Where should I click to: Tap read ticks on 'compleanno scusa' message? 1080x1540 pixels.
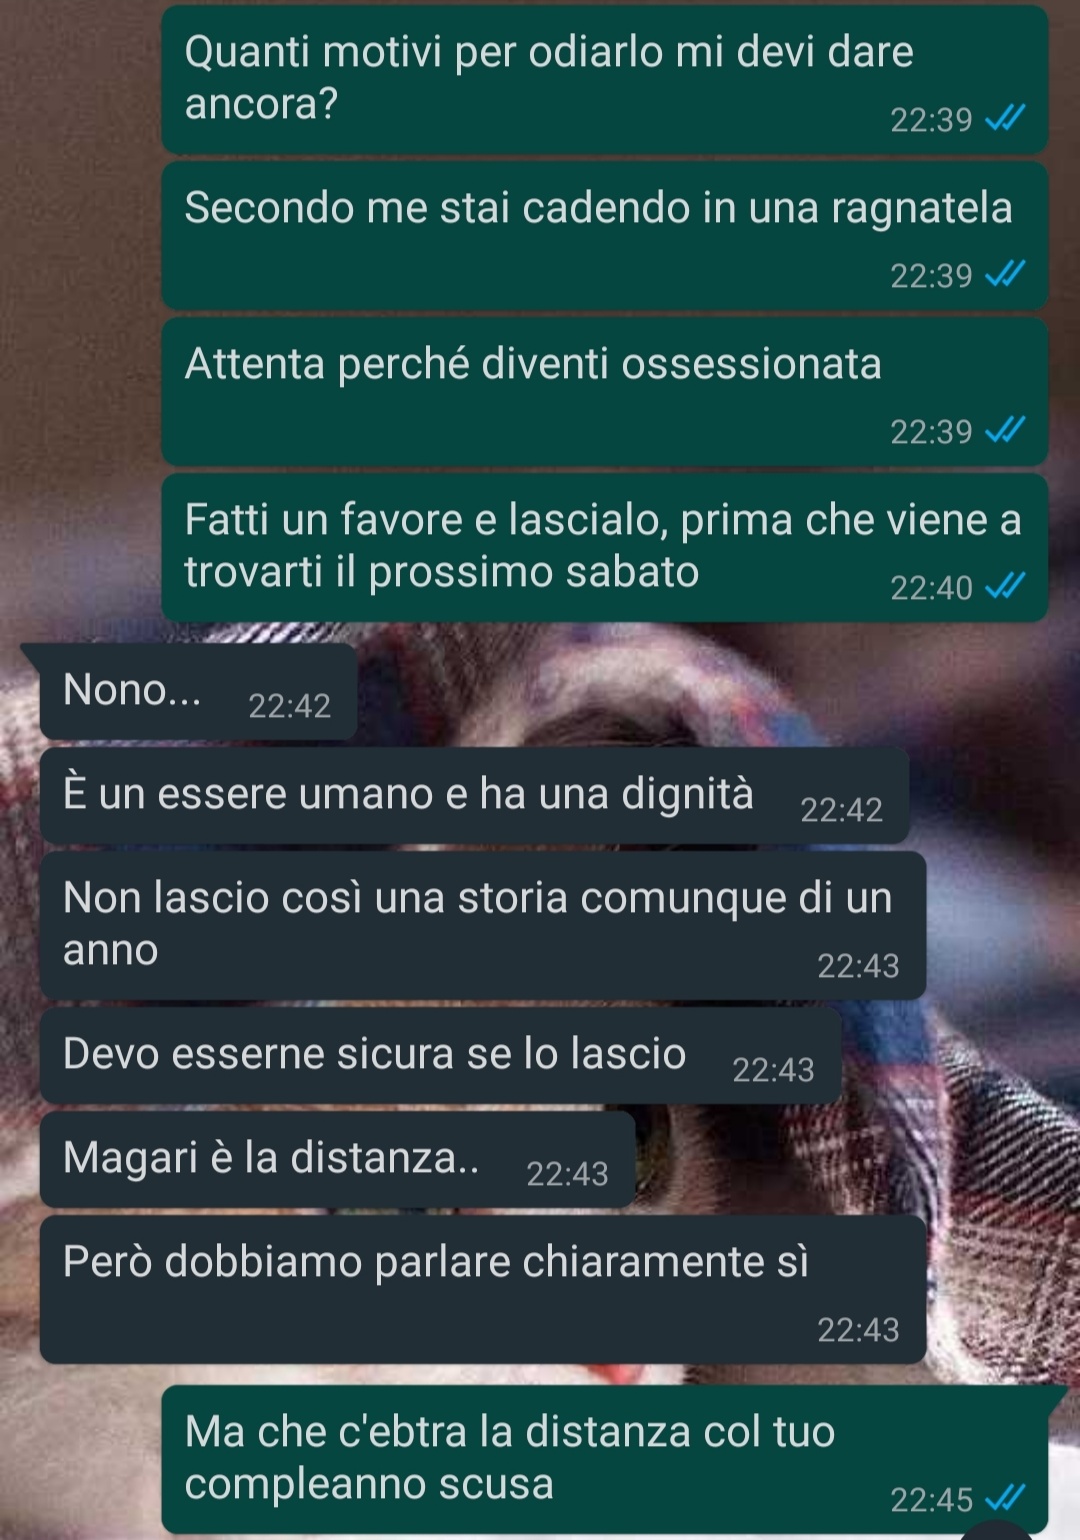(1005, 1499)
